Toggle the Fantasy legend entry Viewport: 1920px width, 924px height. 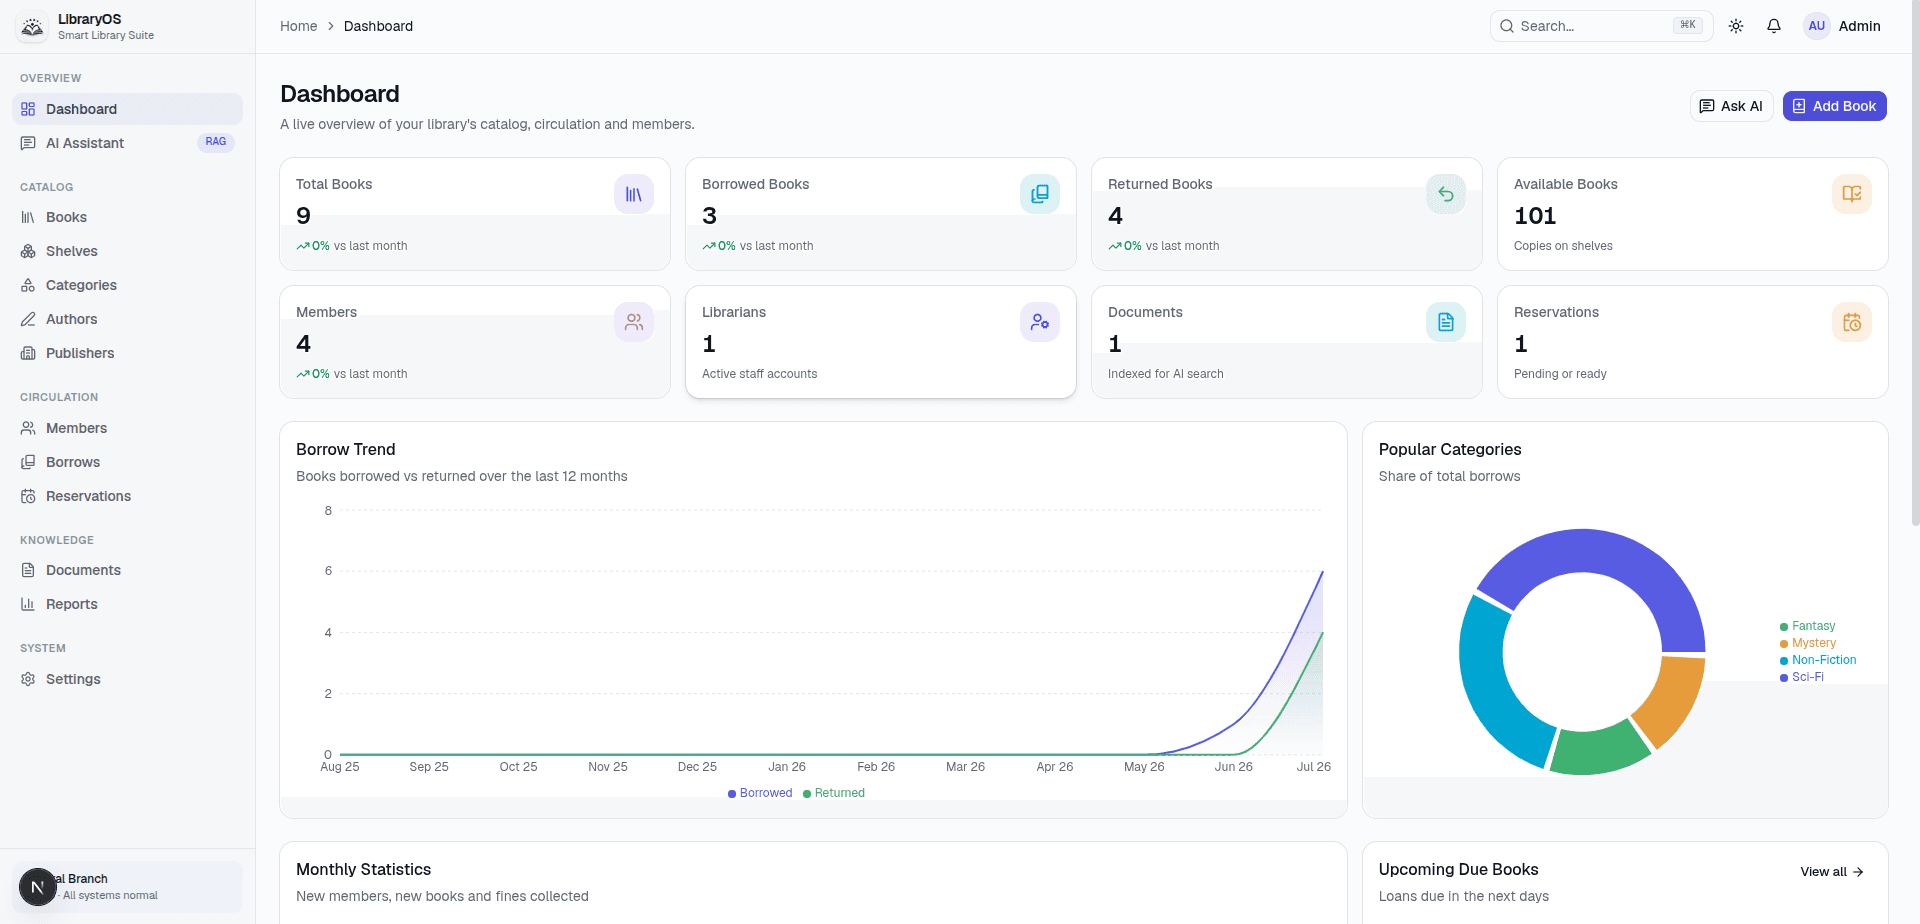[1808, 626]
